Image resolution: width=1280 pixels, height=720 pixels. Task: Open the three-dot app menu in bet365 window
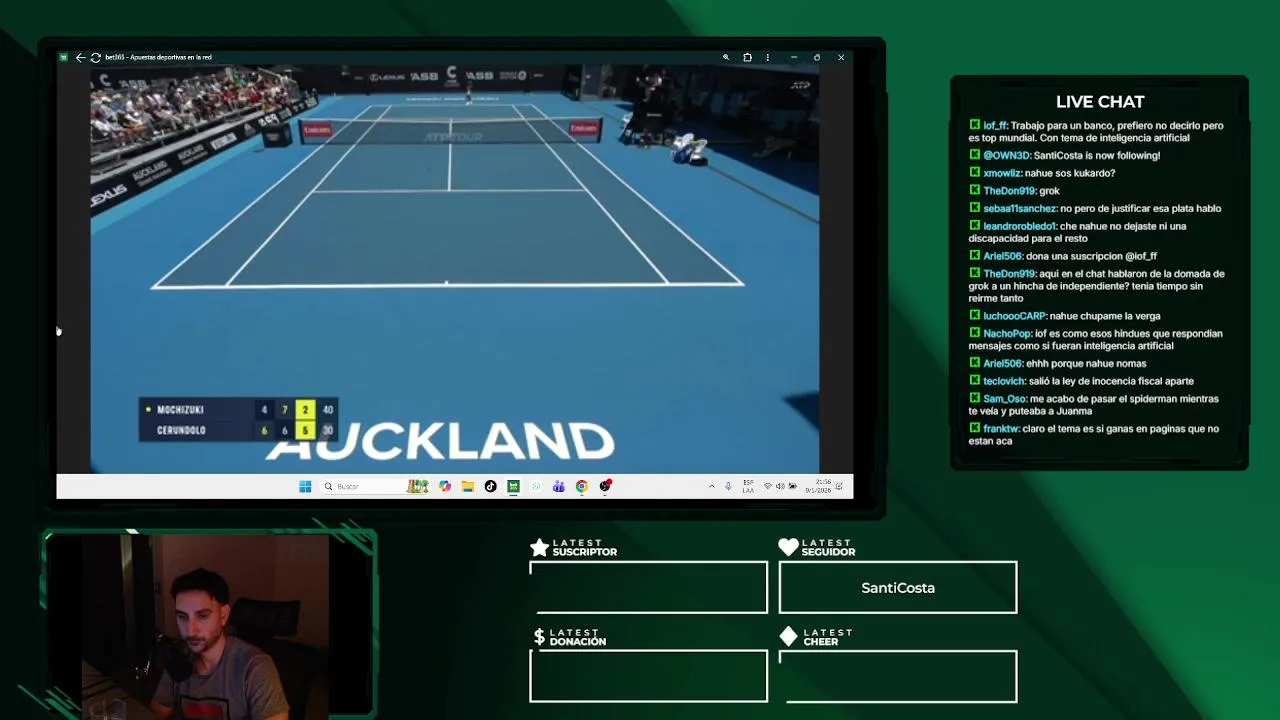click(x=768, y=57)
